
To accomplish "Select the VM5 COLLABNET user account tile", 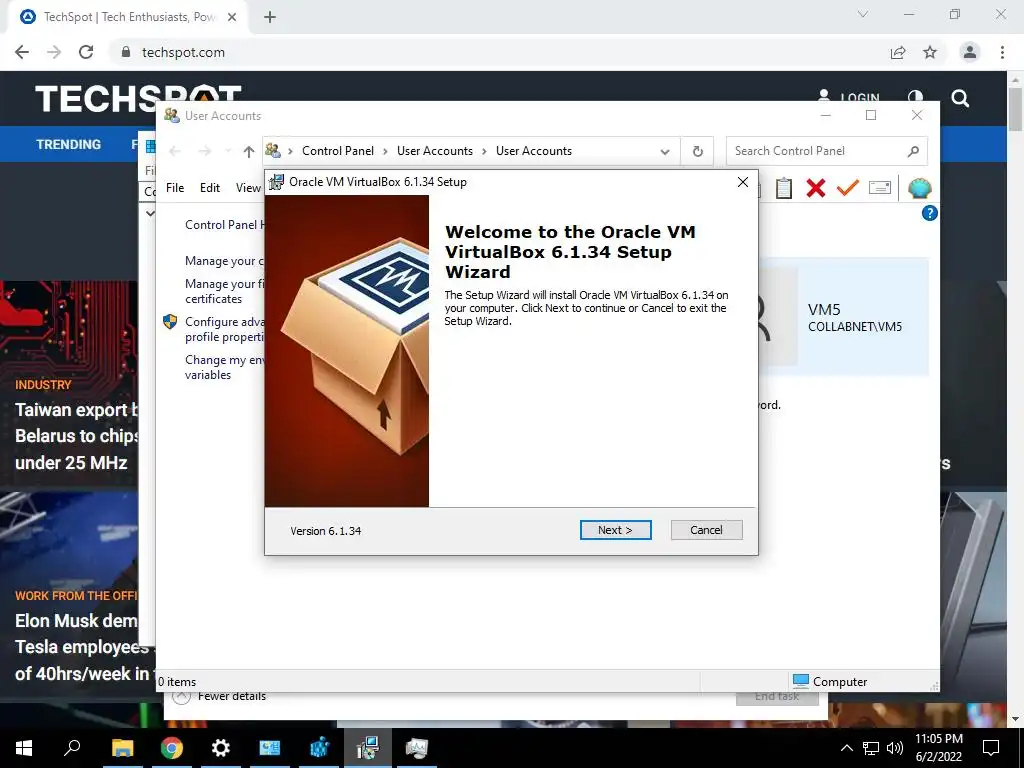I will click(x=844, y=317).
